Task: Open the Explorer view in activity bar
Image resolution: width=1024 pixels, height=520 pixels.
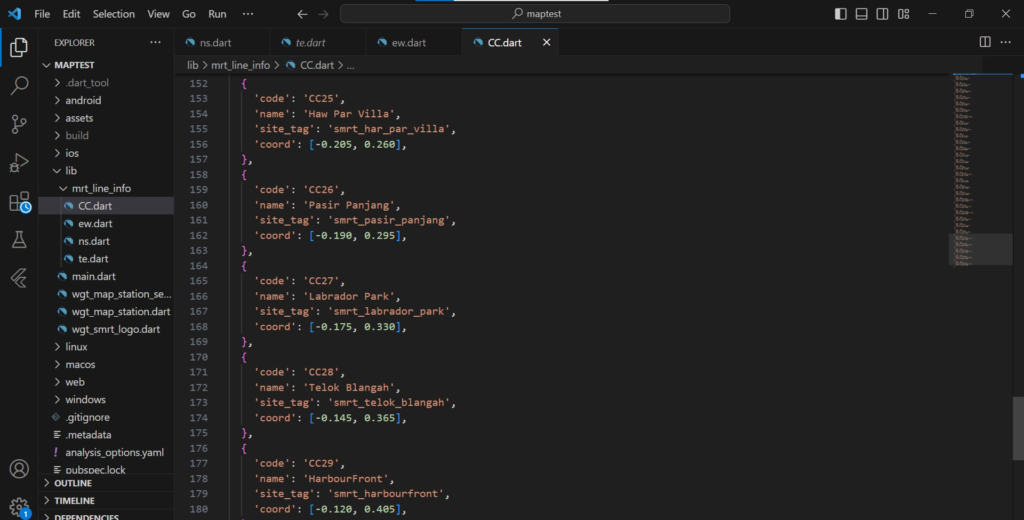Action: pos(19,47)
